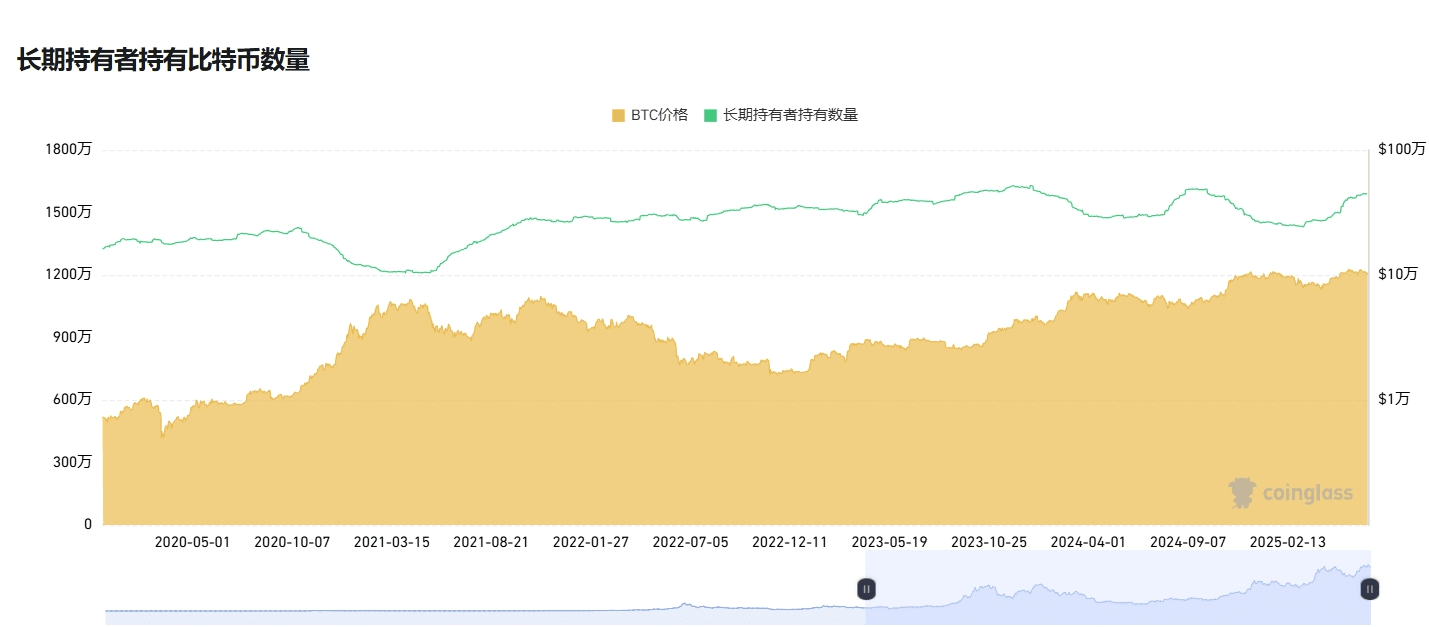This screenshot has height=627, width=1429.
Task: Click the coinglass watermark mascot icon
Action: pyautogui.click(x=1243, y=493)
